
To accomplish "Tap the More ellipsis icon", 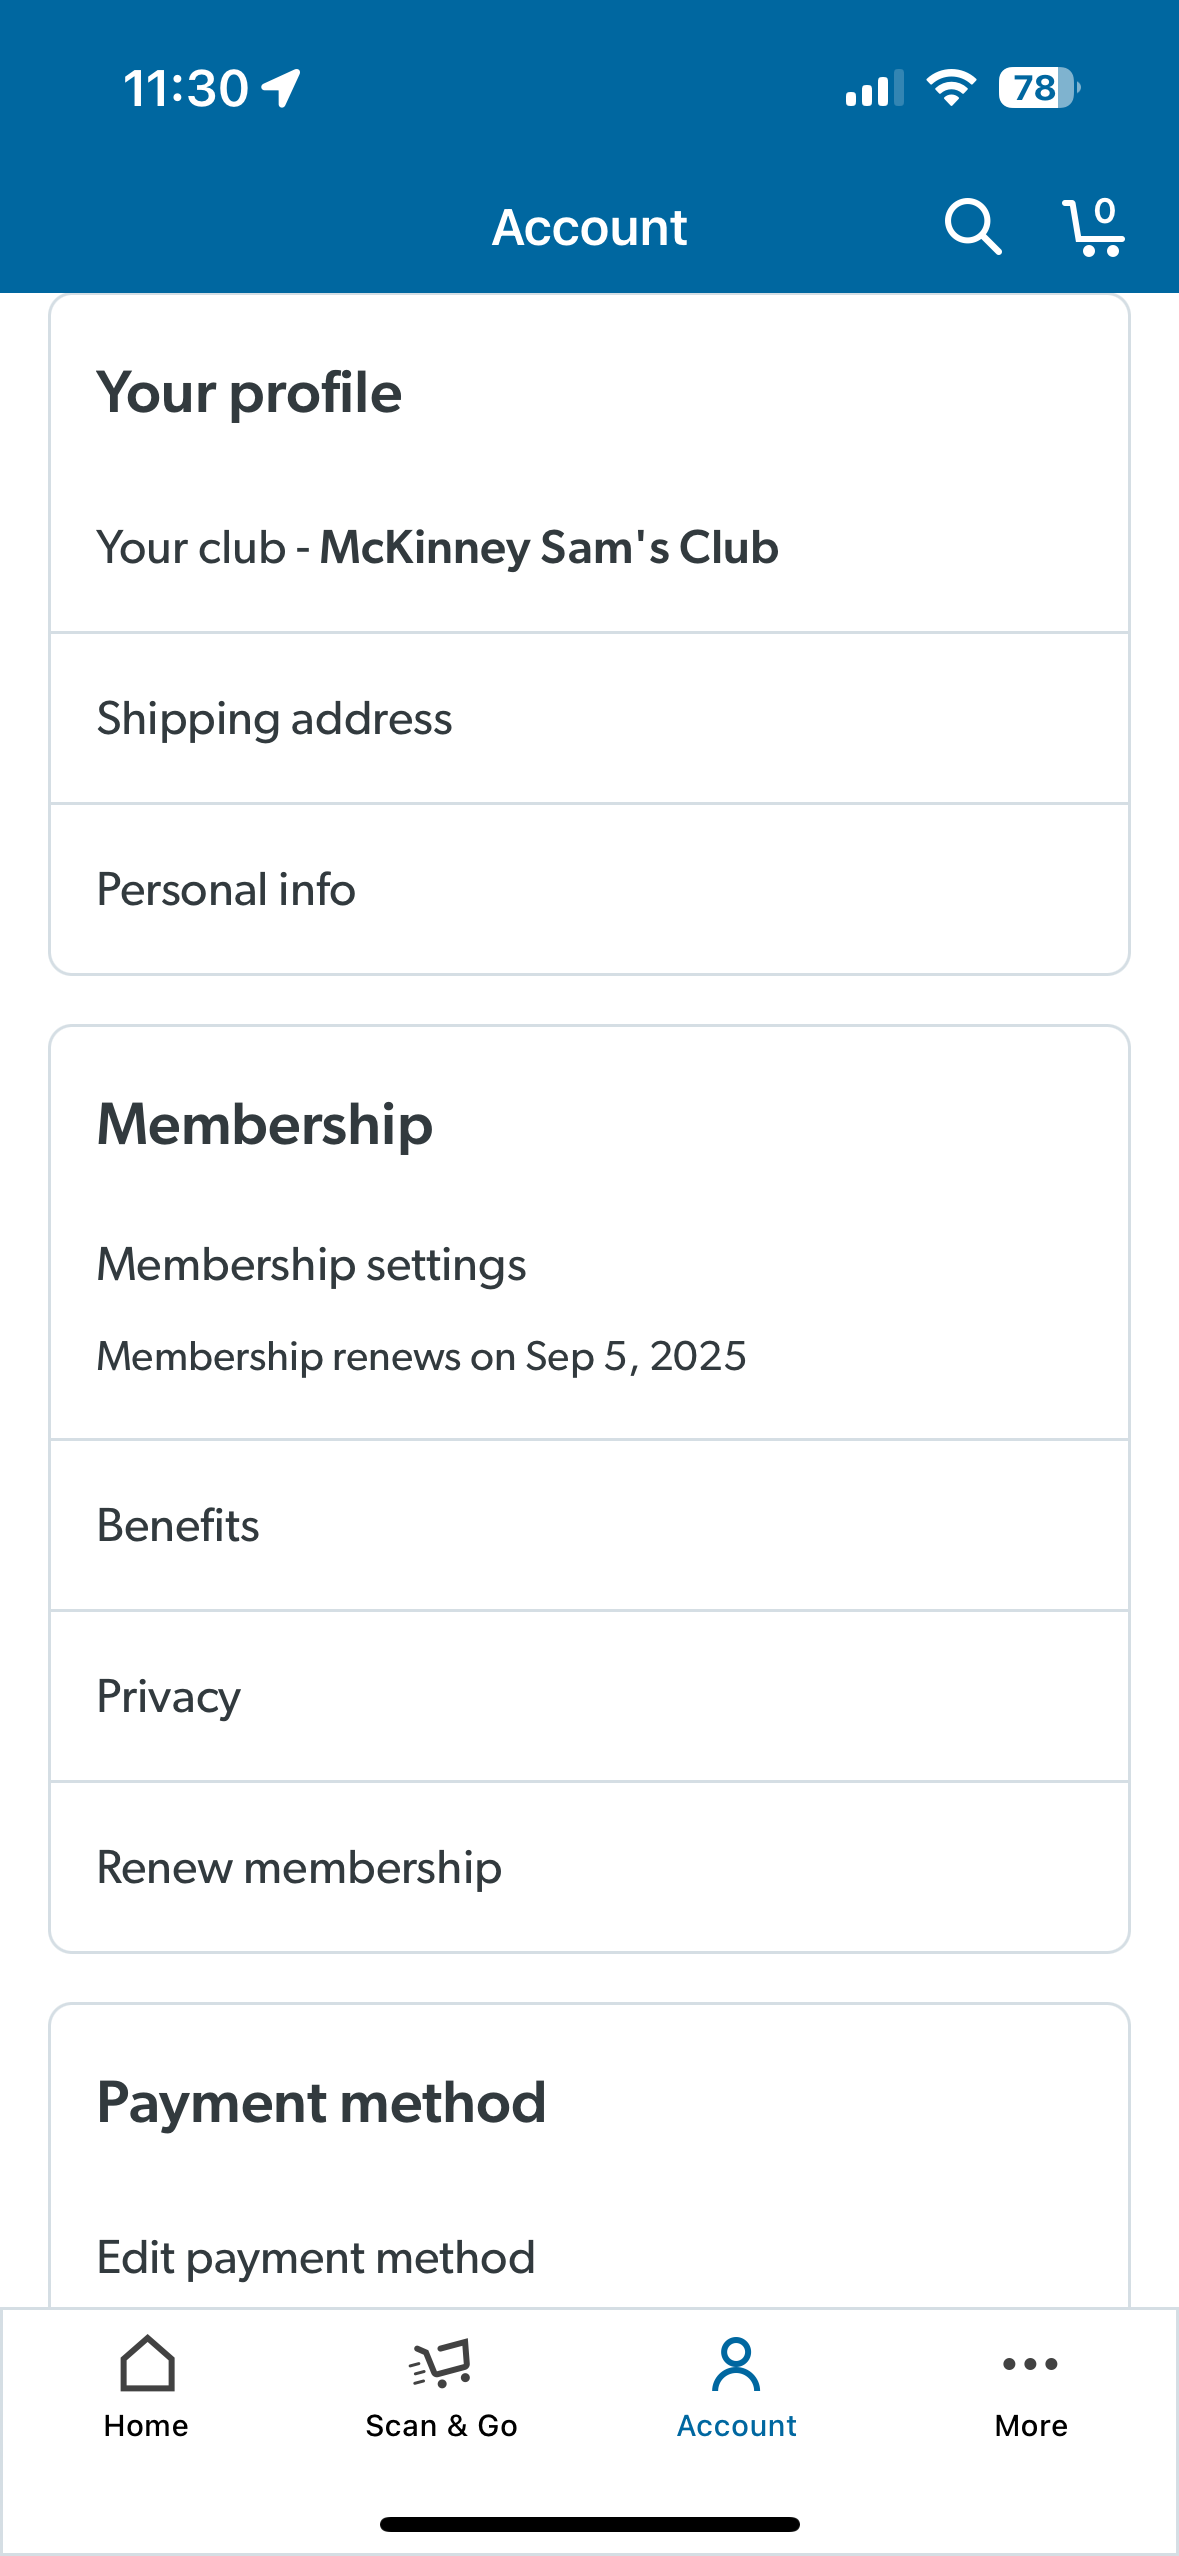I will tap(1030, 2363).
